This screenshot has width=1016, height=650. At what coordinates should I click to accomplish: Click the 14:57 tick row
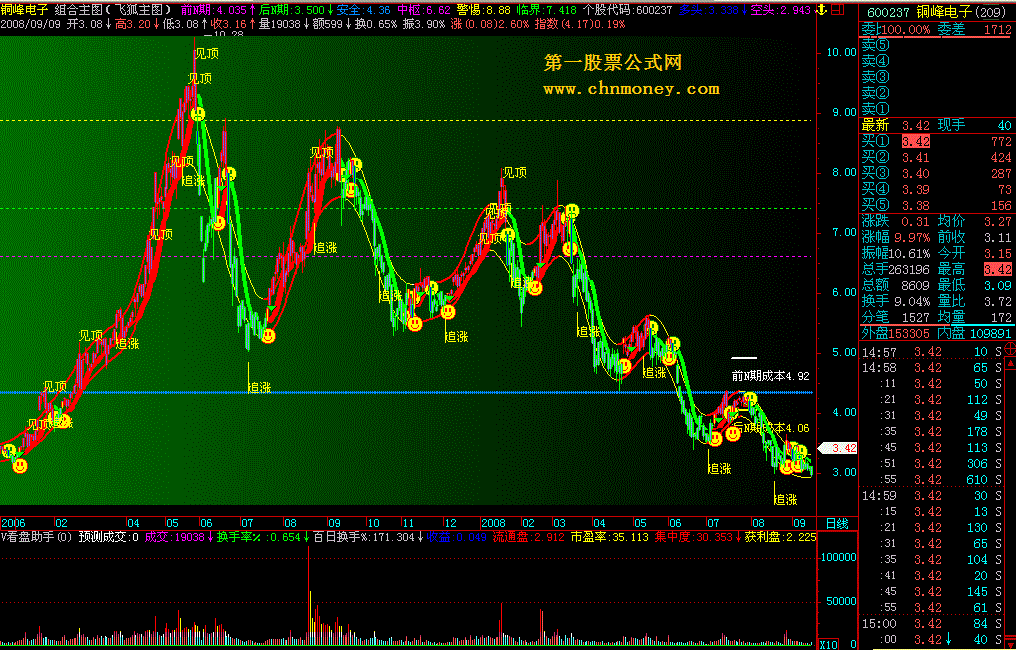click(x=932, y=352)
